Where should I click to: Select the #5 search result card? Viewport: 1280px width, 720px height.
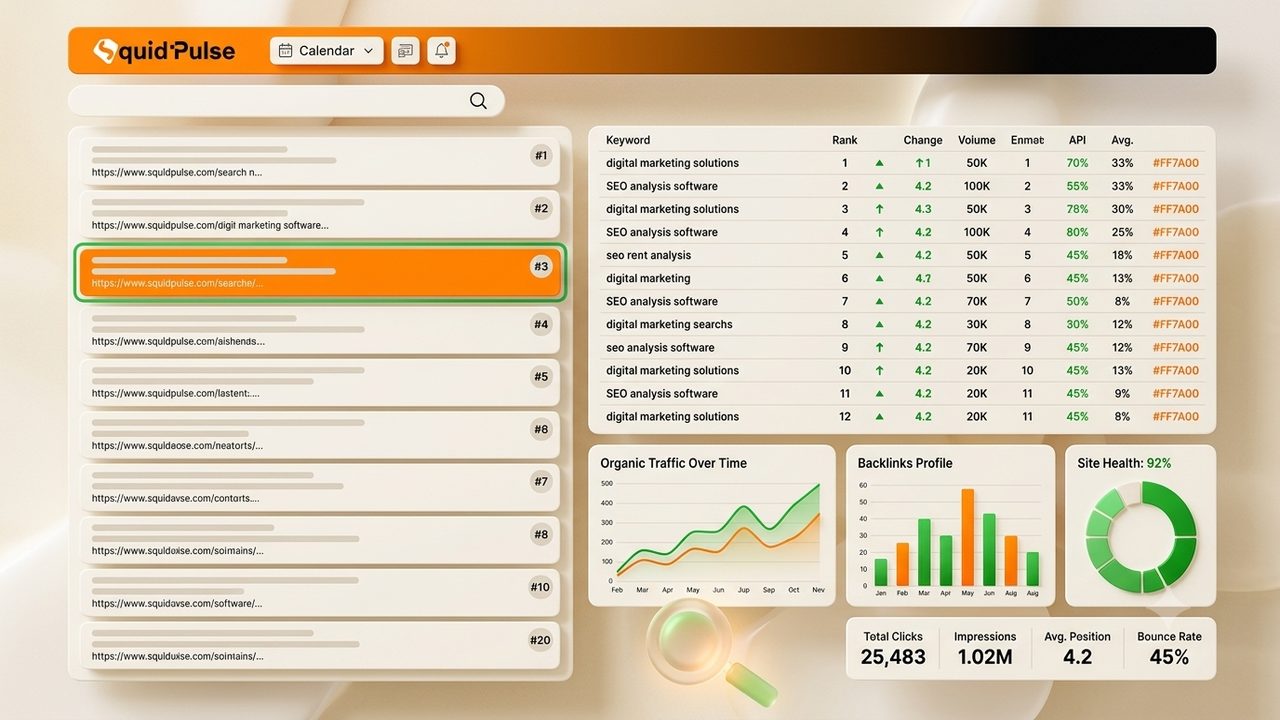320,383
